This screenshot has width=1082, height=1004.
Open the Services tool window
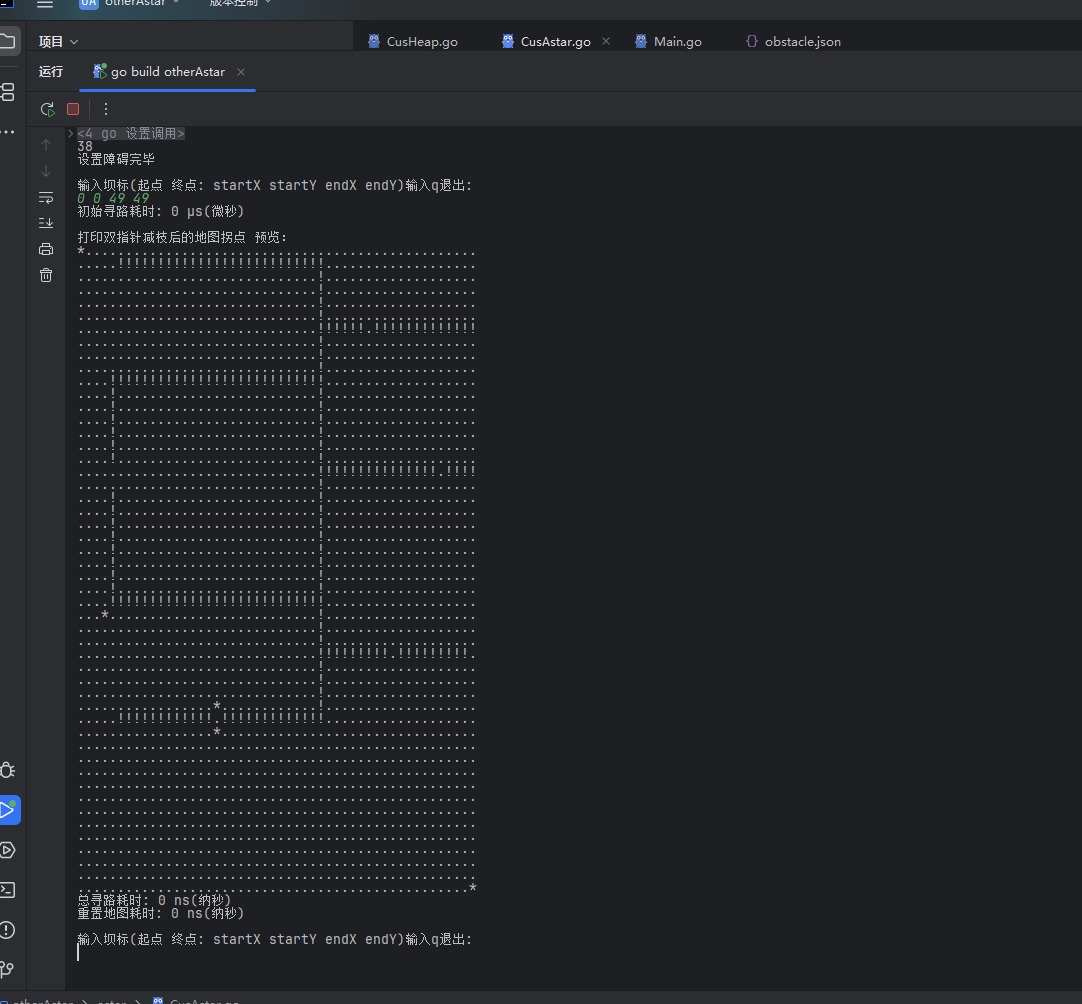[x=8, y=850]
